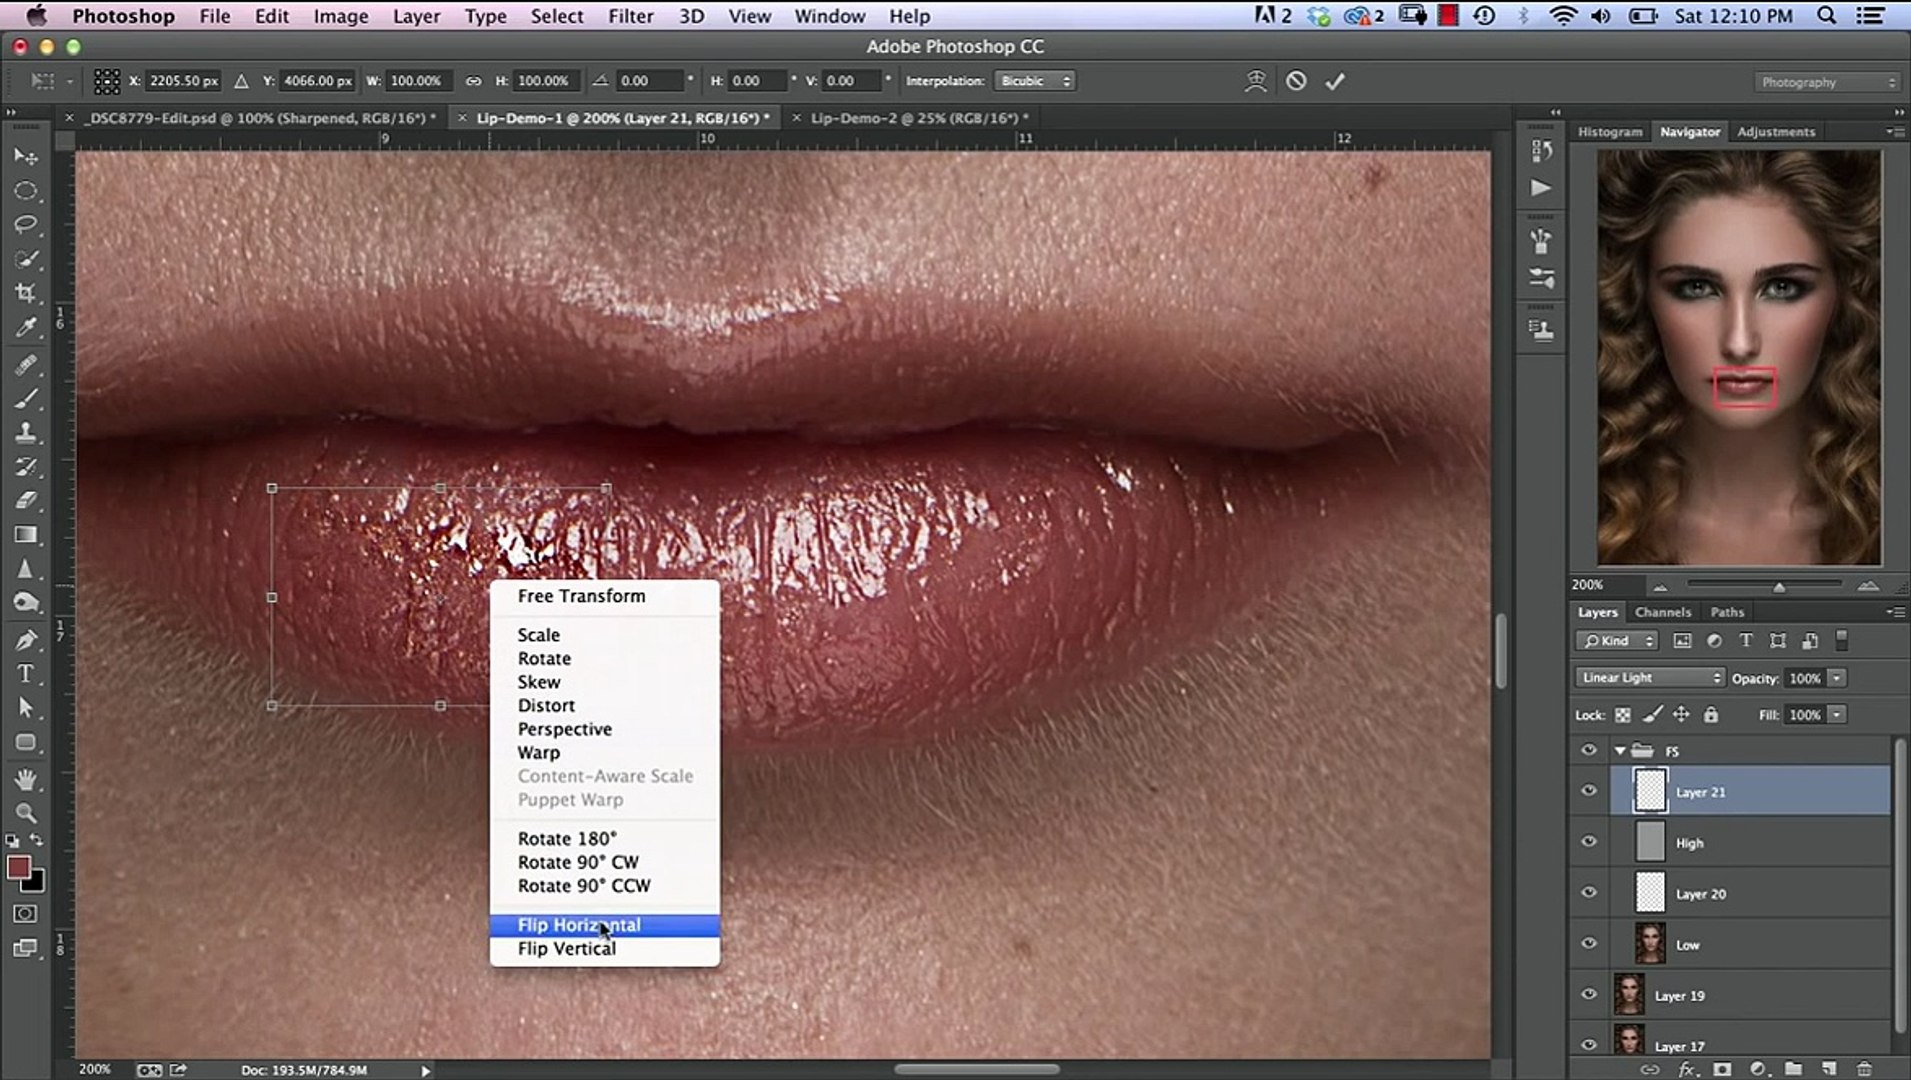This screenshot has height=1080, width=1911.
Task: Open the Filter menu
Action: [x=630, y=16]
